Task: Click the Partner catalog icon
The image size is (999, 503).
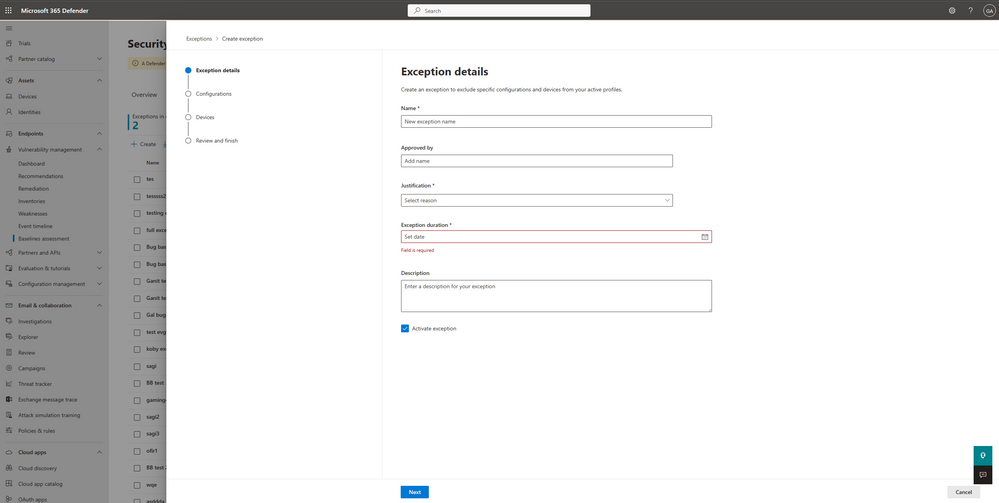Action: pyautogui.click(x=9, y=59)
